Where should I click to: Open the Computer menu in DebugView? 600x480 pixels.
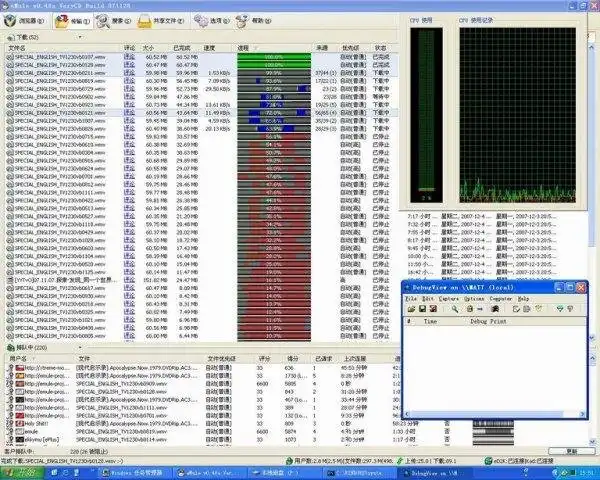tap(501, 299)
